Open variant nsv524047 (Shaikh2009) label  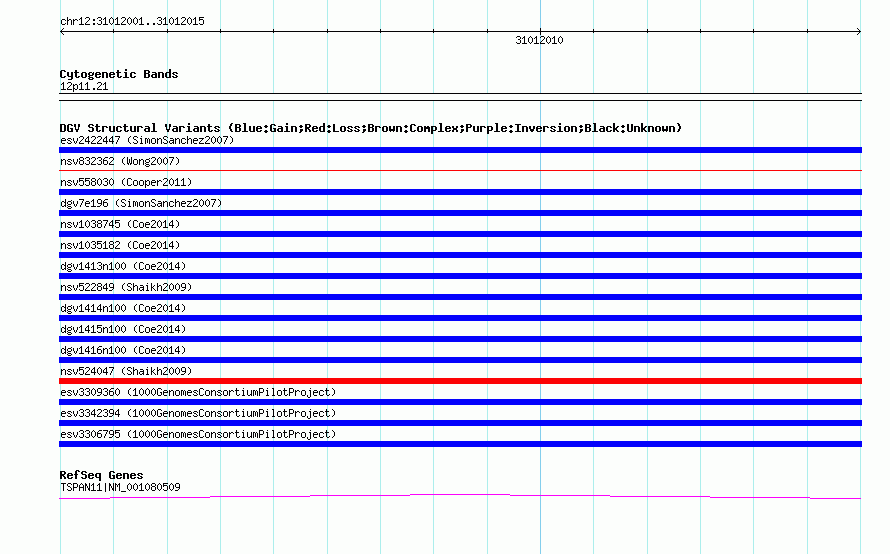pos(126,371)
